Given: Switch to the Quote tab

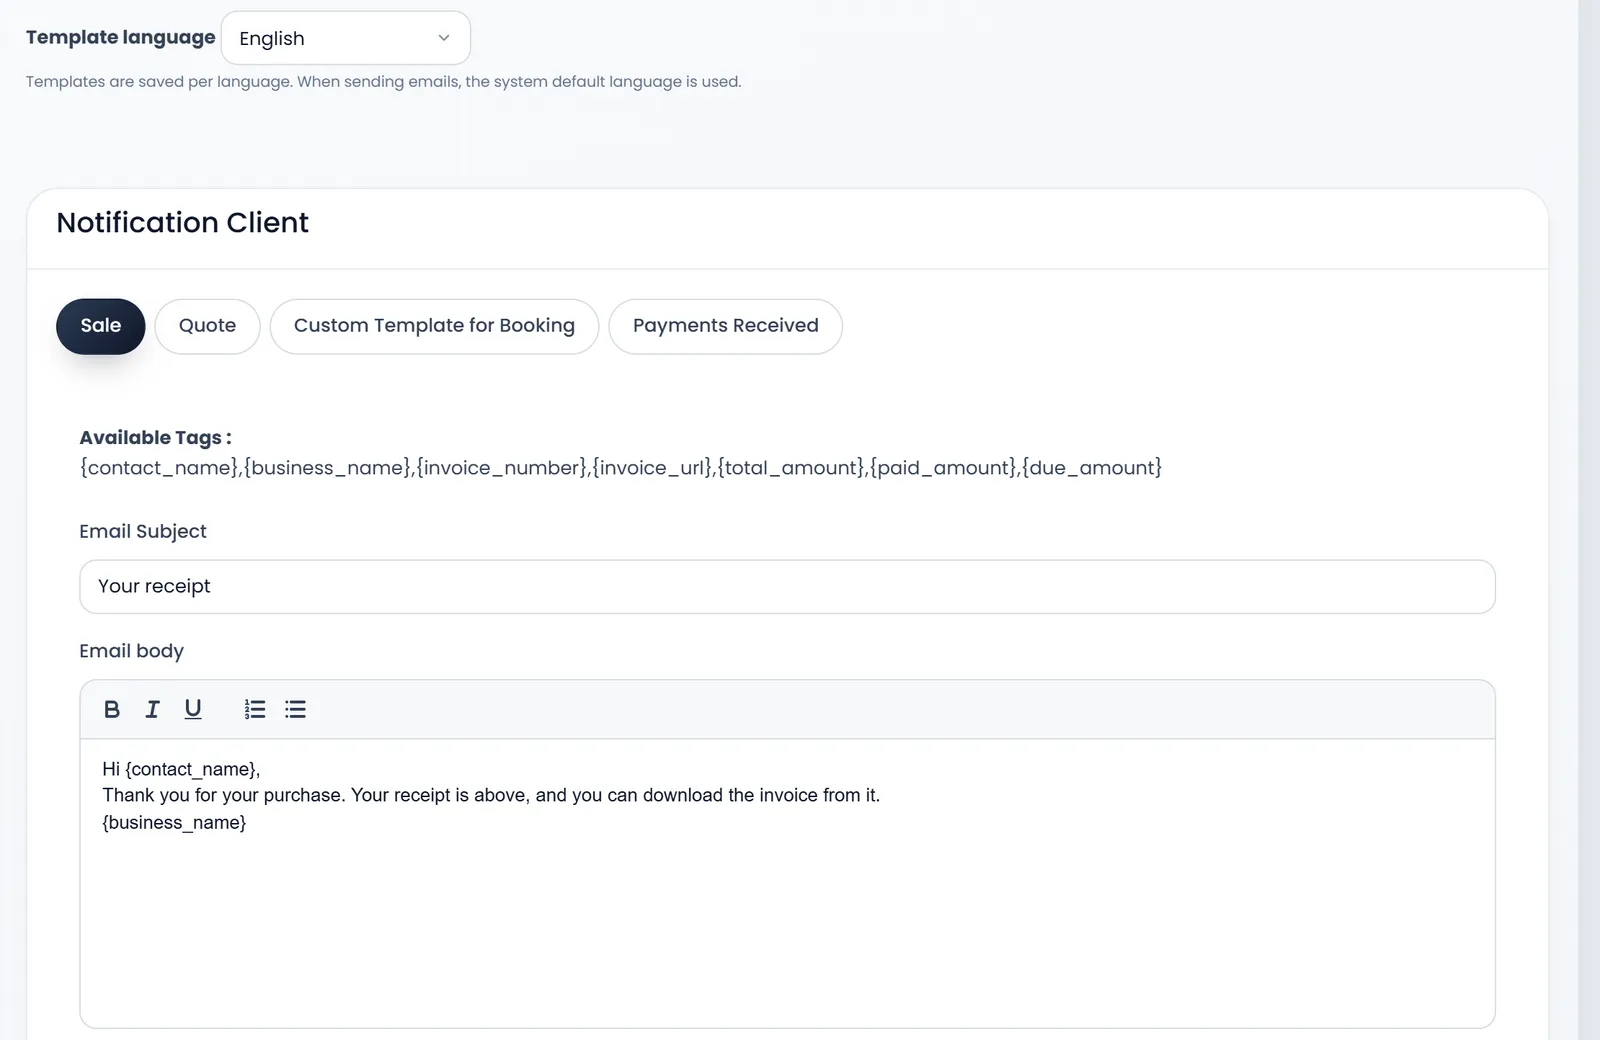Looking at the screenshot, I should pyautogui.click(x=207, y=326).
